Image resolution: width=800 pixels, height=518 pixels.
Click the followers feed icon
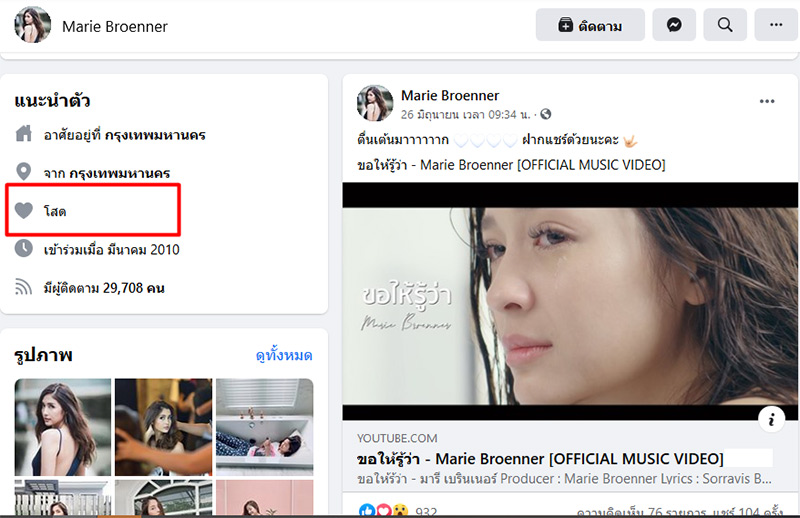[x=25, y=288]
